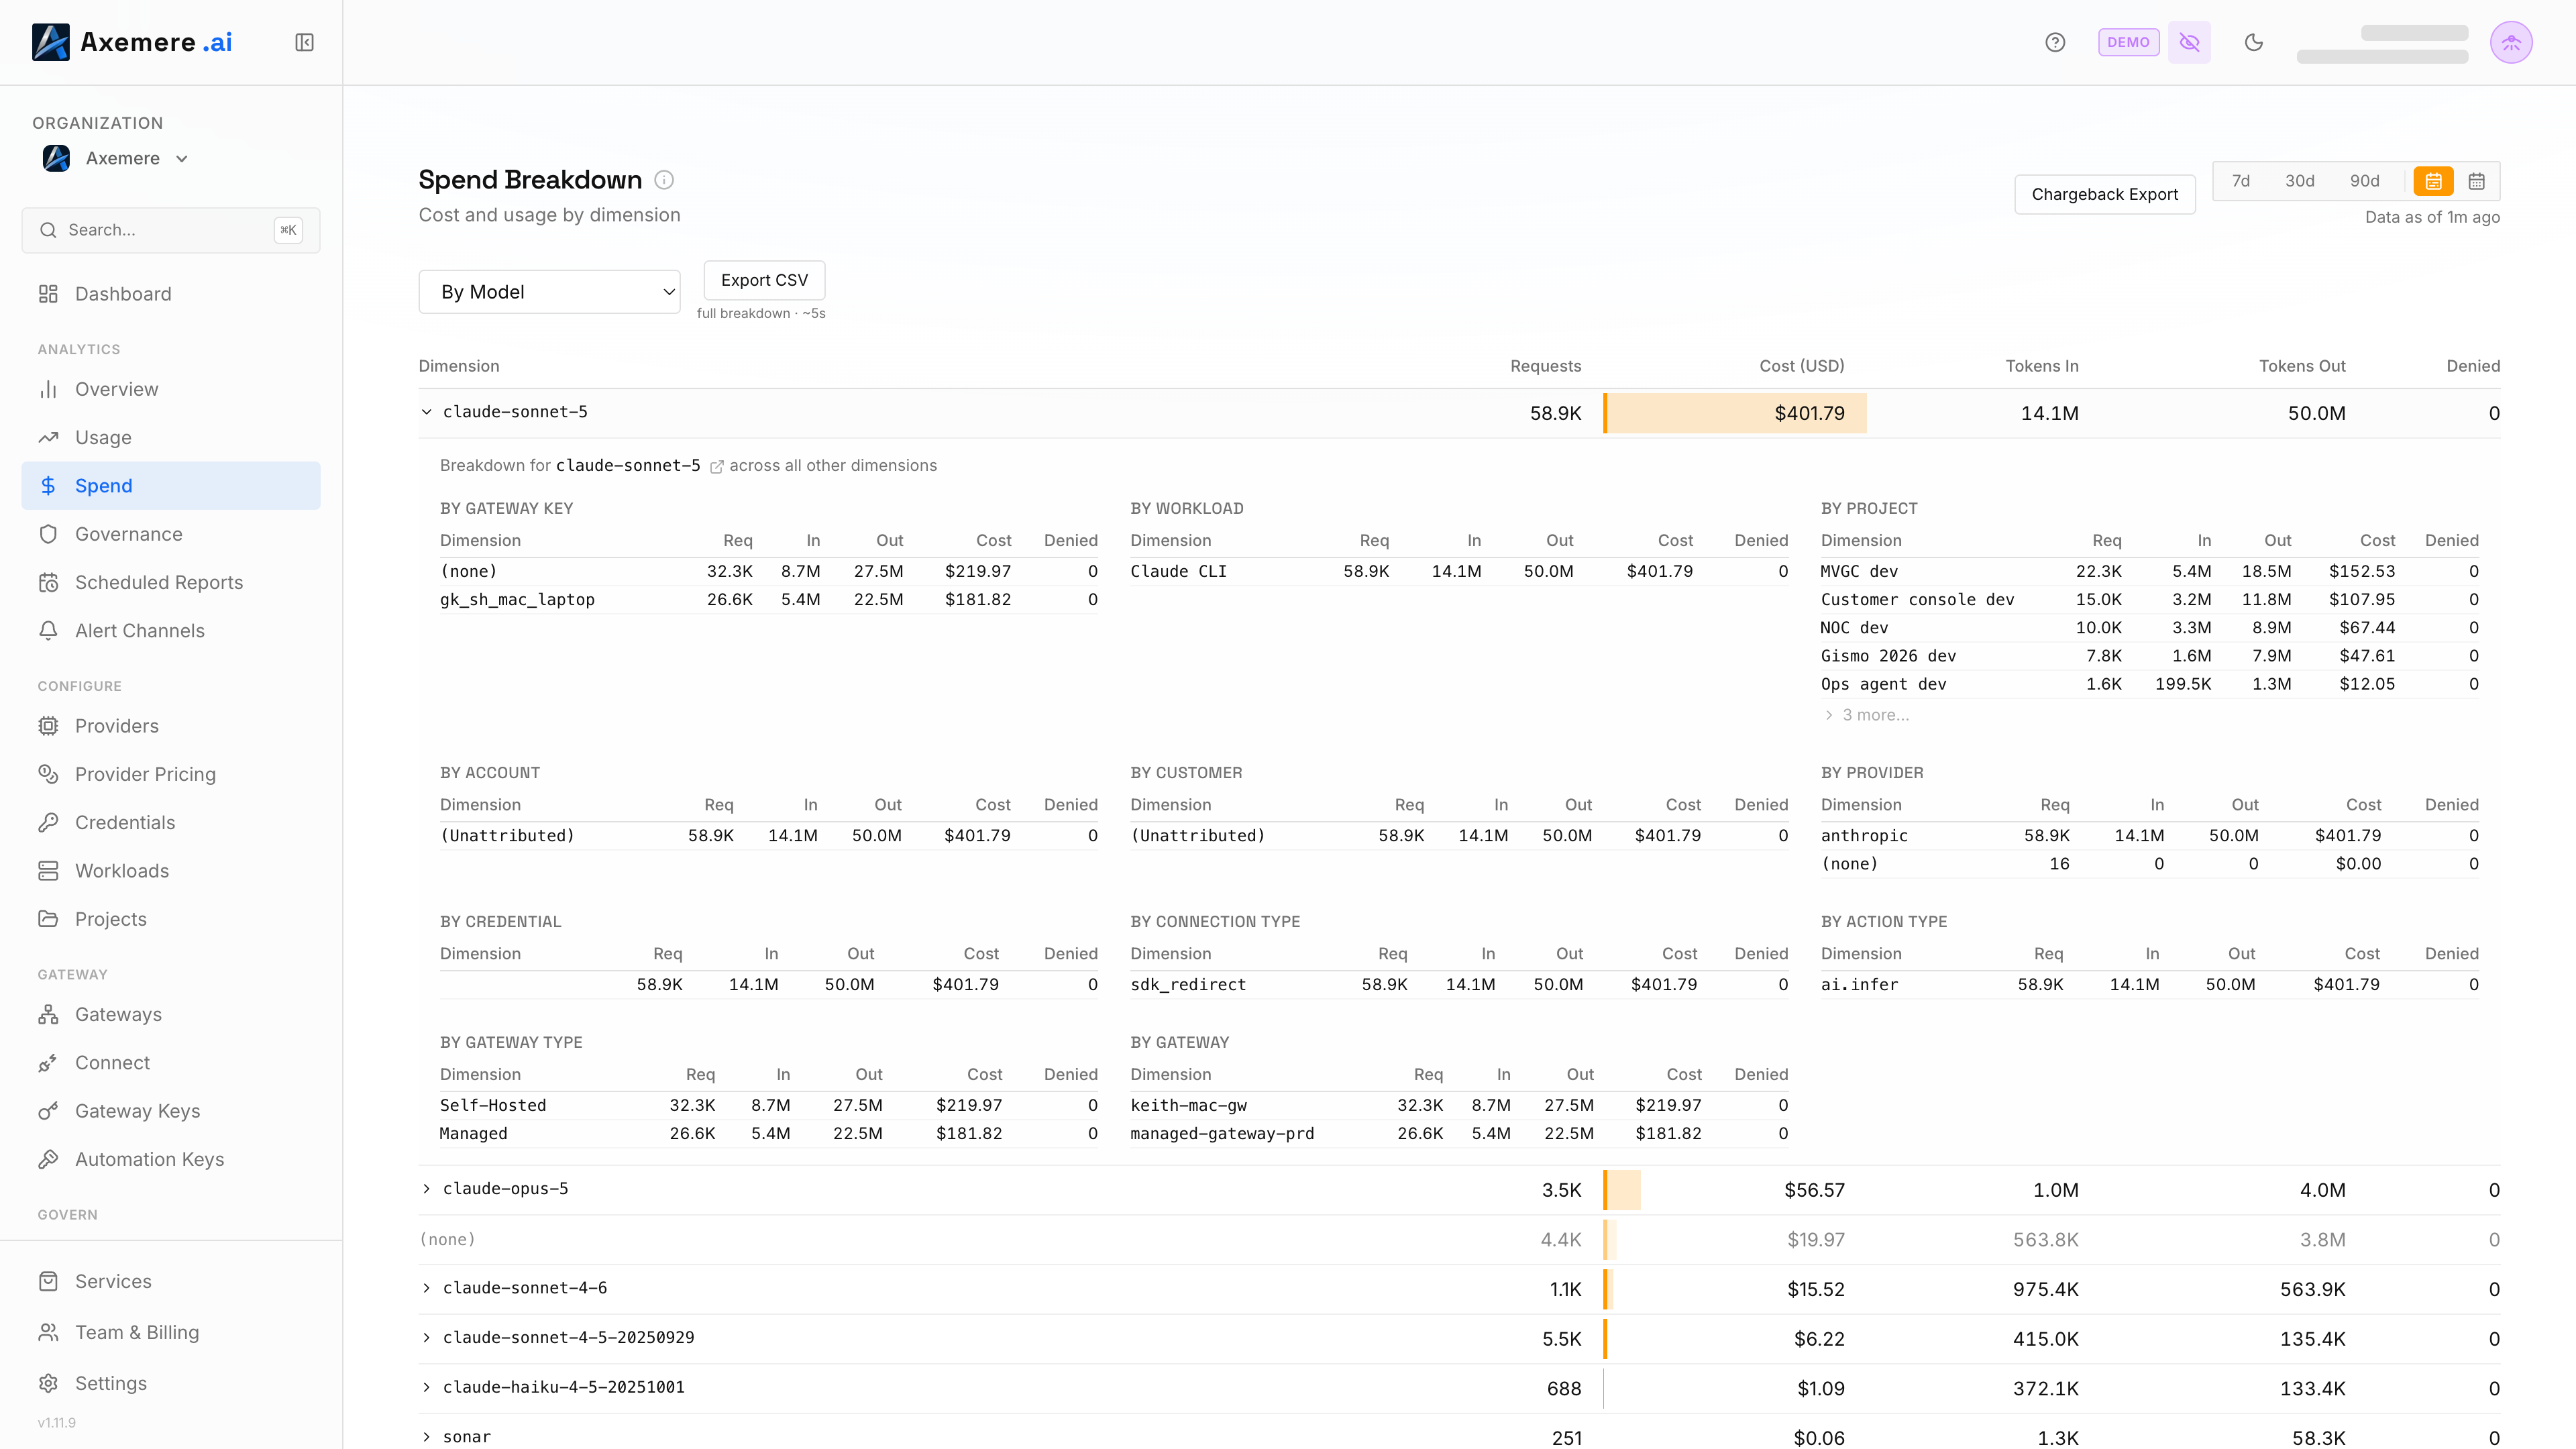Viewport: 2576px width, 1449px height.
Task: Click the Automation Keys icon
Action: click(x=48, y=1160)
